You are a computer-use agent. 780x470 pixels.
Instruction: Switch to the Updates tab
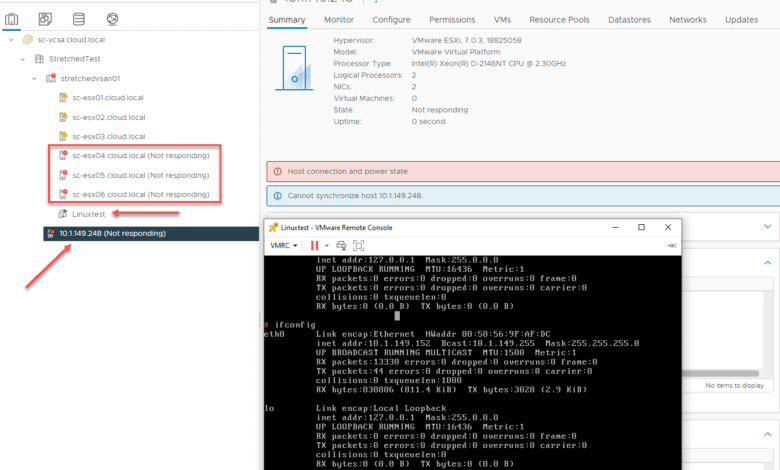741,20
